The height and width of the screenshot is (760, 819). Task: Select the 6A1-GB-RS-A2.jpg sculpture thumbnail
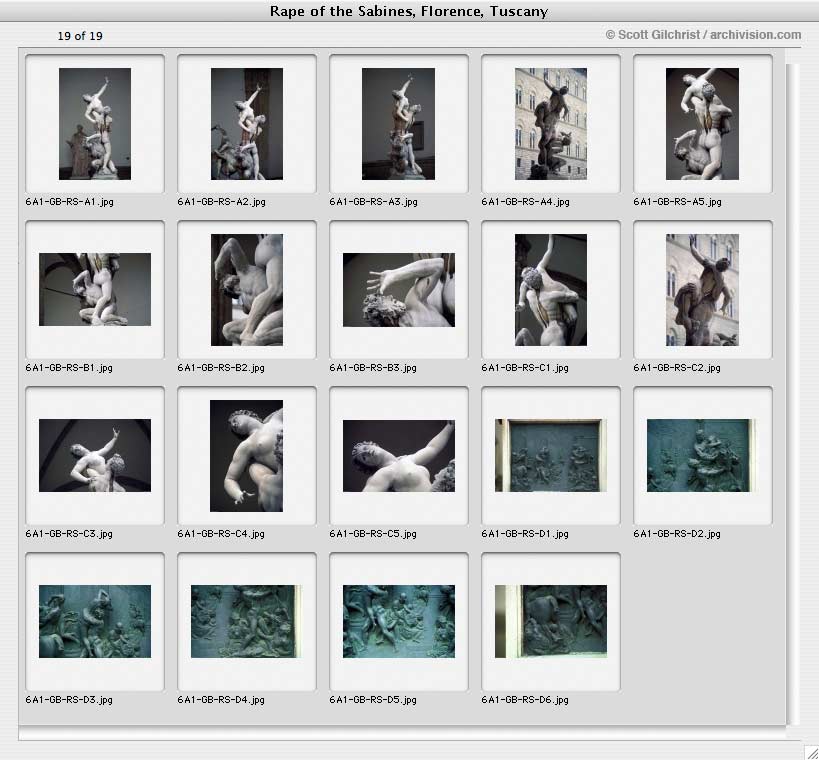pos(247,124)
